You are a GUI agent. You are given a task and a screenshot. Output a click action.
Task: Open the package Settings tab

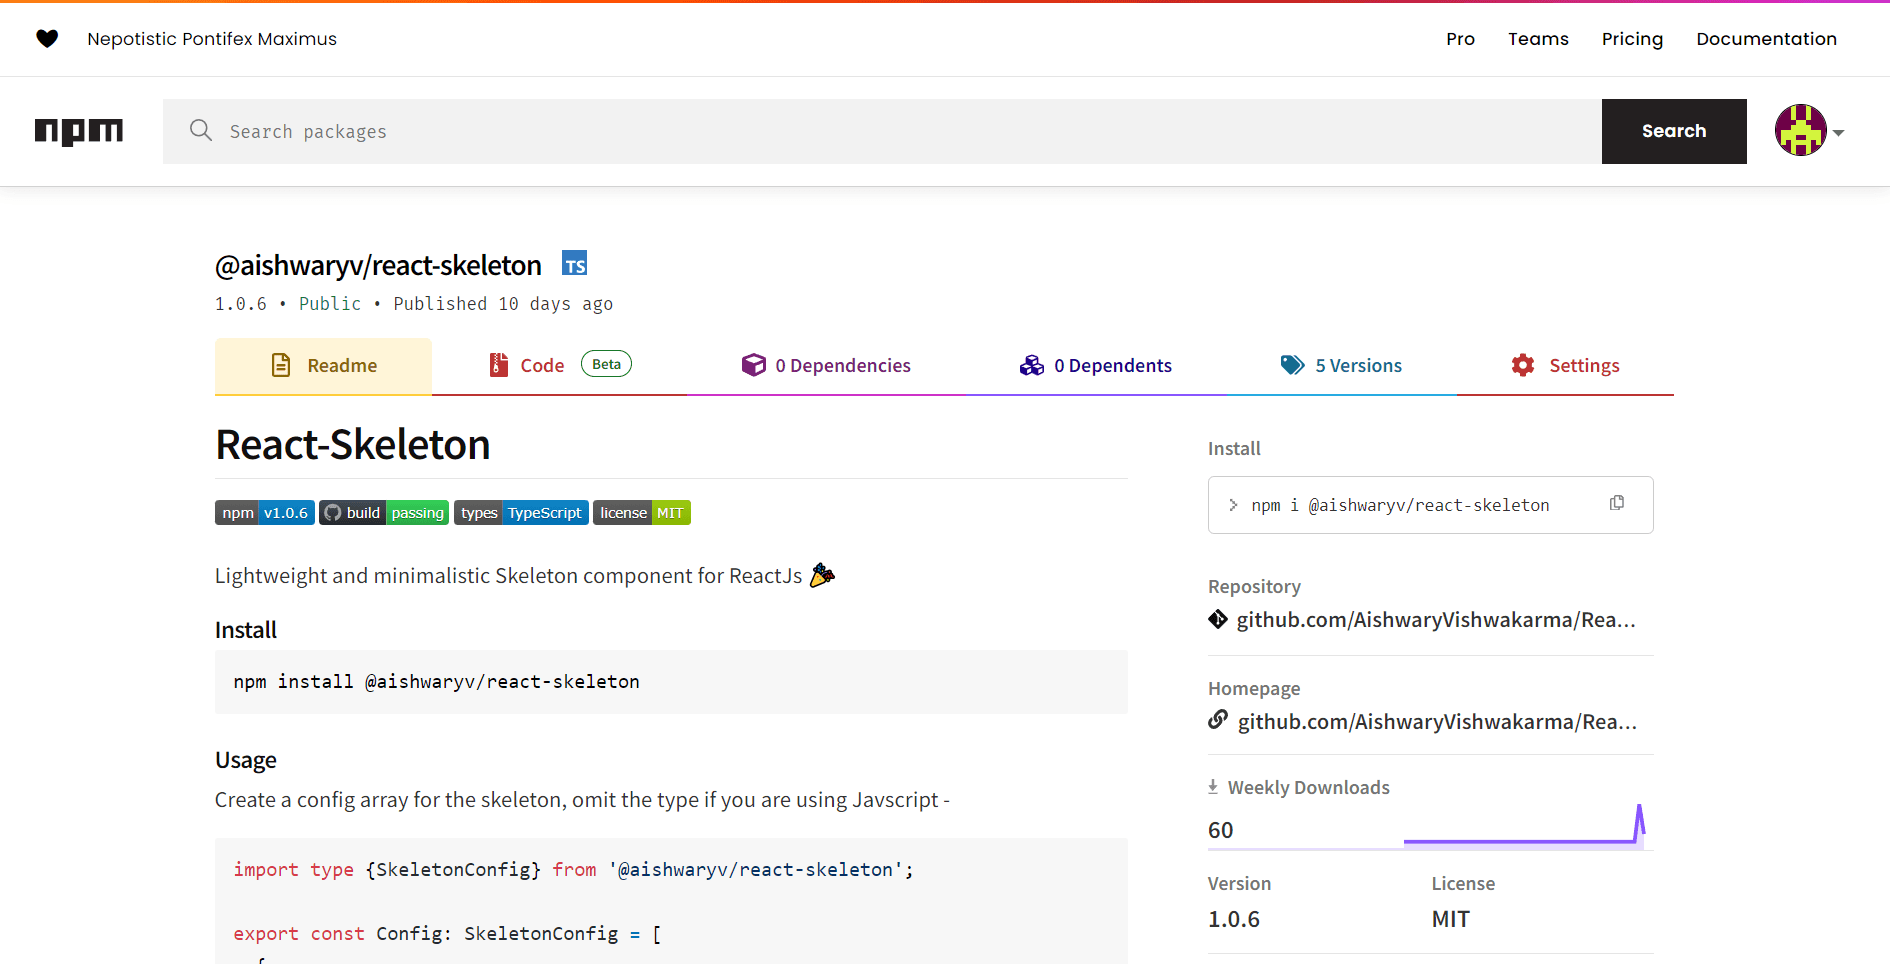click(1565, 366)
